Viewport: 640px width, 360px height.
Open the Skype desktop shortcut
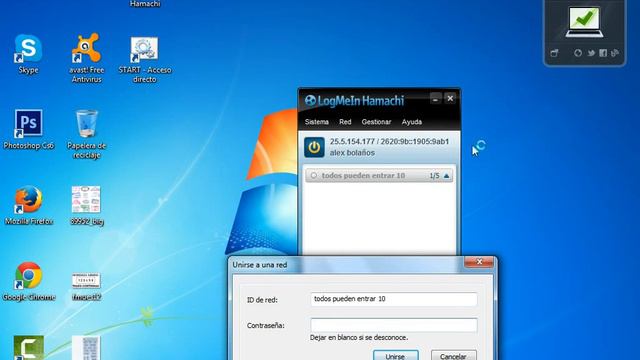click(x=28, y=48)
